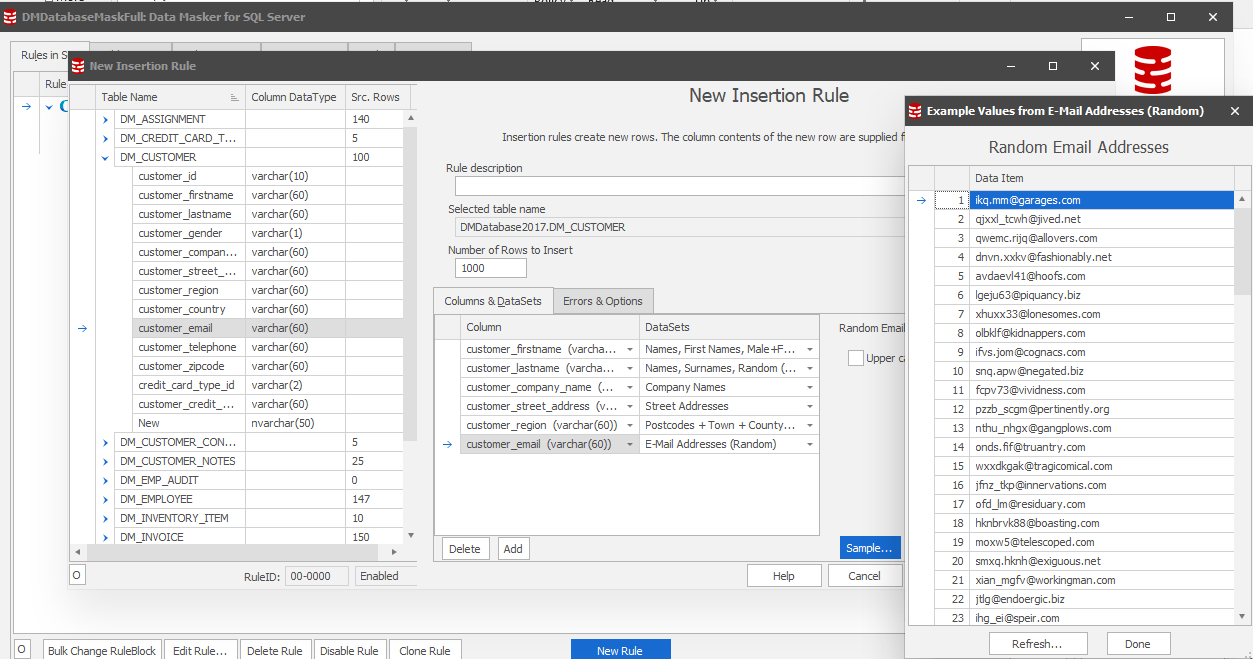Open the customer_firstname column dropdown
The height and width of the screenshot is (659, 1253).
point(630,349)
